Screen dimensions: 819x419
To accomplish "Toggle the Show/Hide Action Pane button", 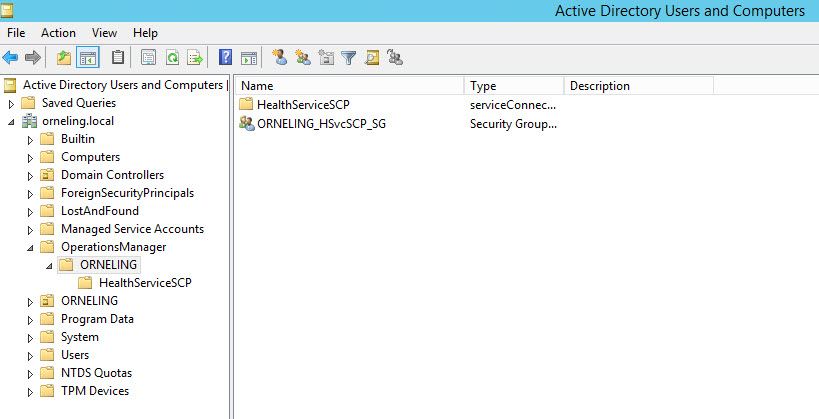I will coord(249,58).
